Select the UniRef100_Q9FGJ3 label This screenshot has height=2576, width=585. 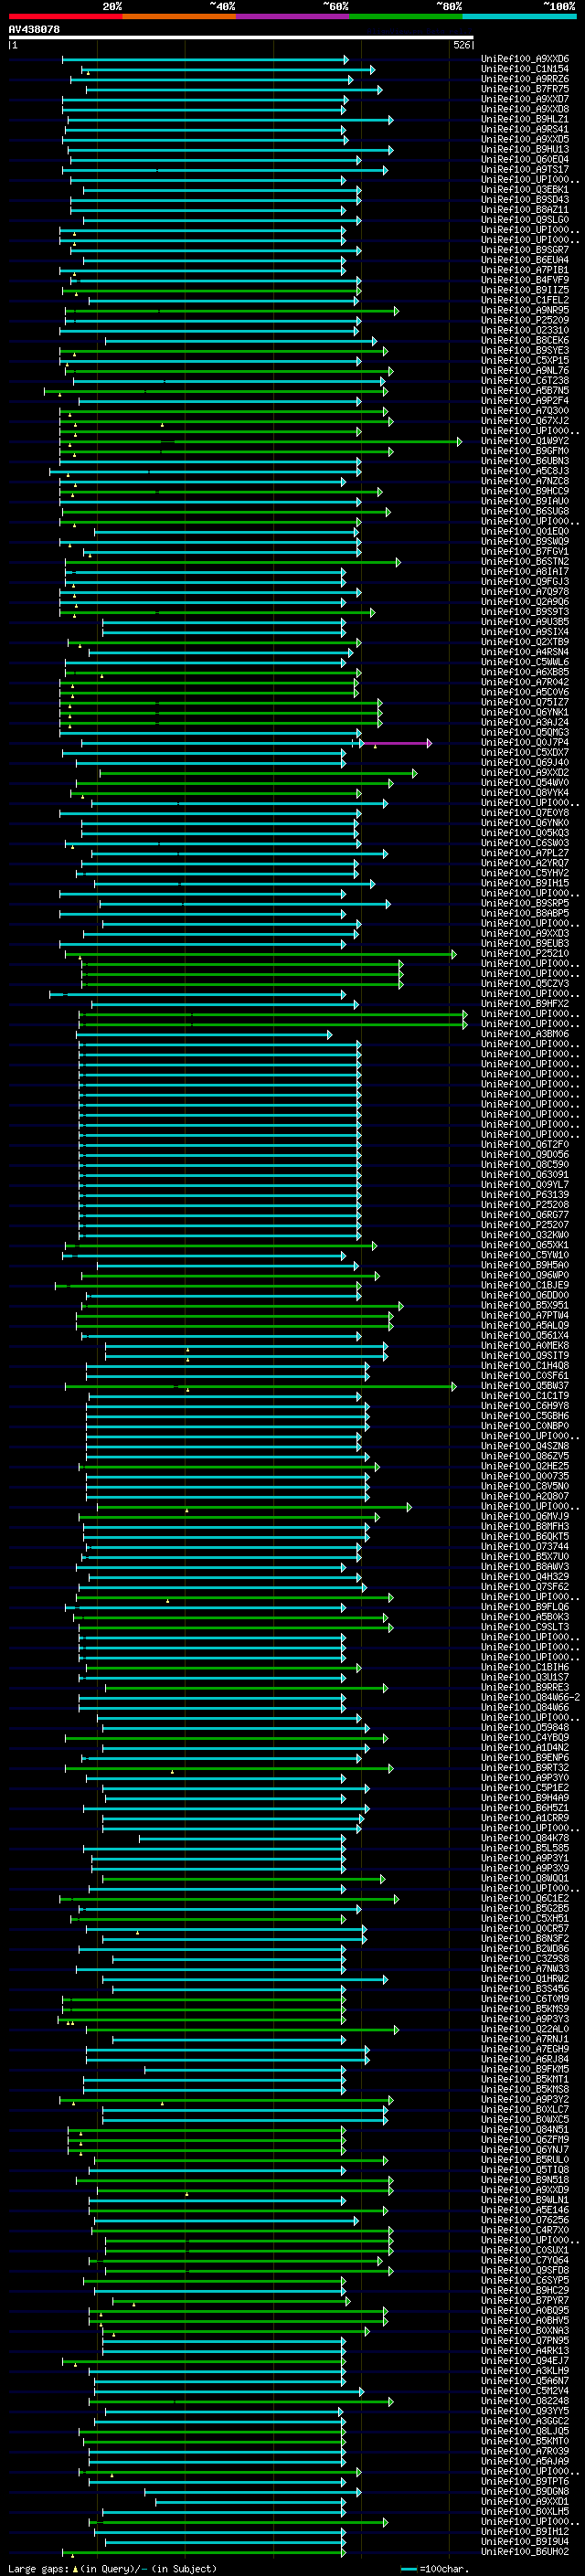(x=525, y=581)
